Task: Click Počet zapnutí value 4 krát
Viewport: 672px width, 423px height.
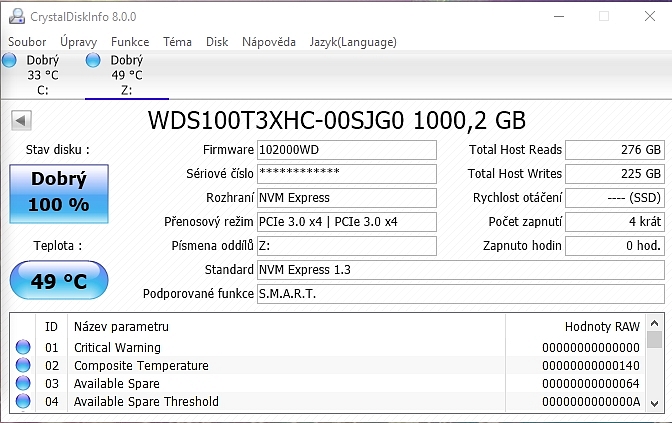Action: 615,222
